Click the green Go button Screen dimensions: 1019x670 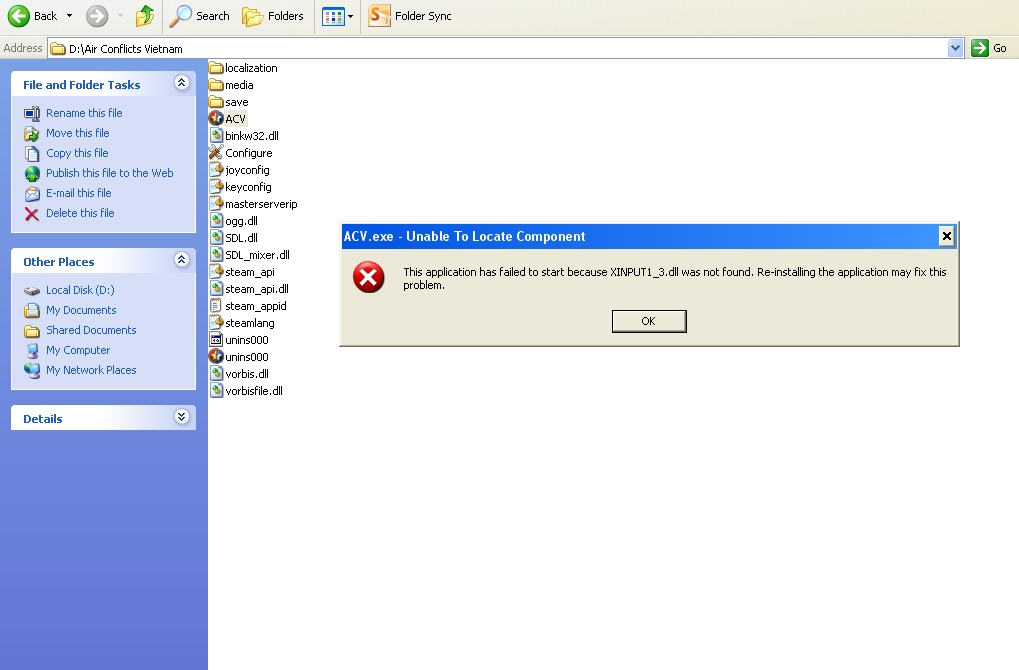pyautogui.click(x=988, y=48)
